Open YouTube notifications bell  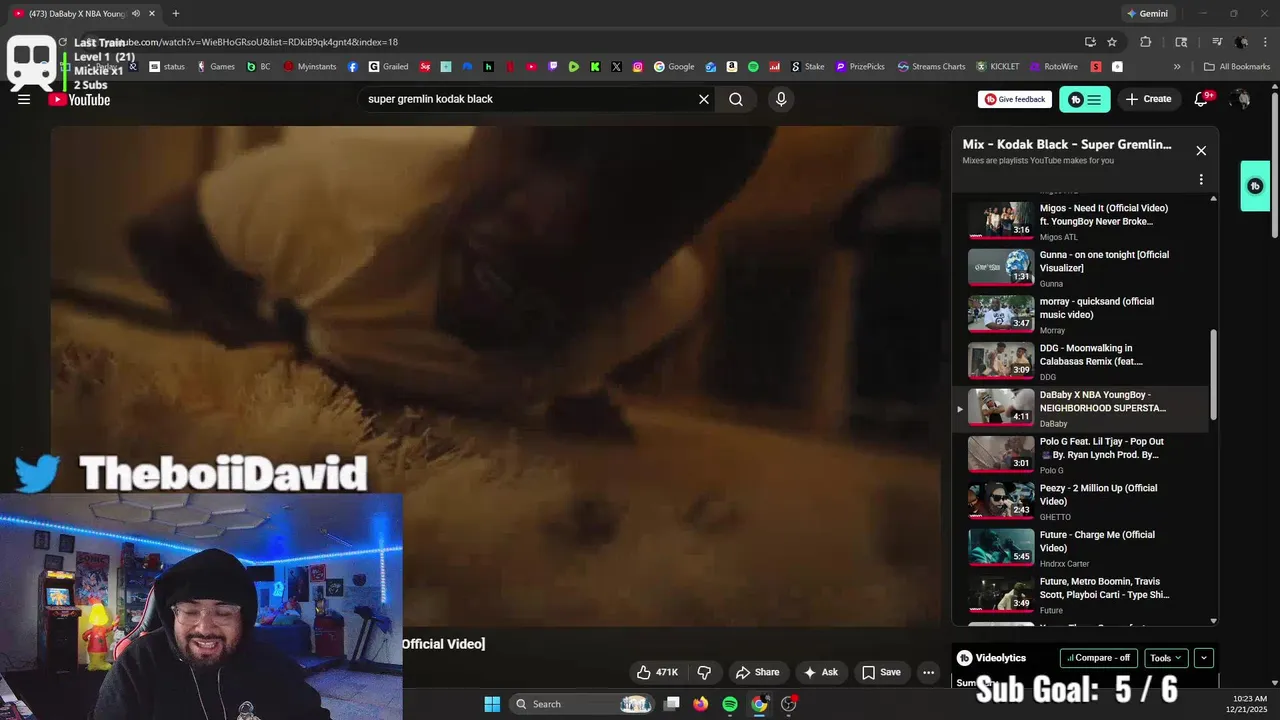1202,99
